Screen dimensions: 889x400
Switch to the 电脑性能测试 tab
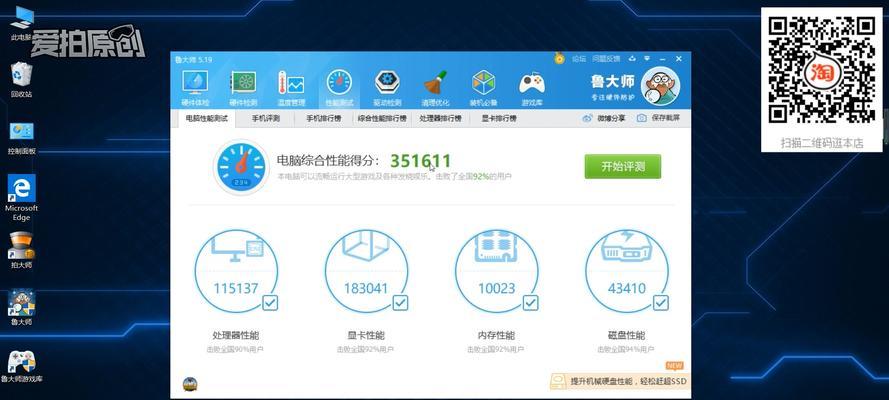[x=206, y=119]
